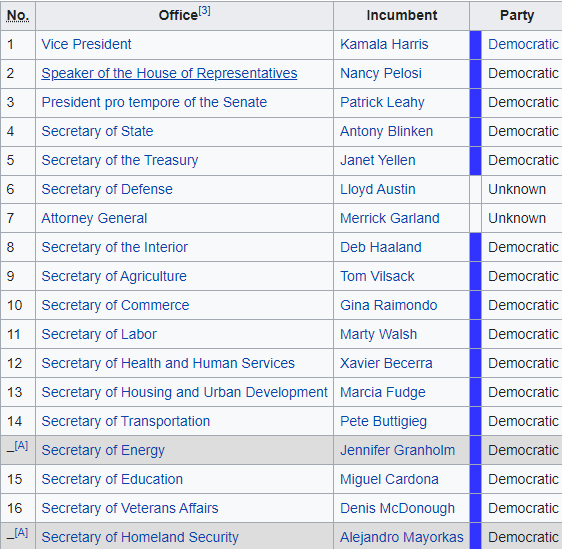Click the Kamala Harris incumbent link
The height and width of the screenshot is (549, 562).
384,44
